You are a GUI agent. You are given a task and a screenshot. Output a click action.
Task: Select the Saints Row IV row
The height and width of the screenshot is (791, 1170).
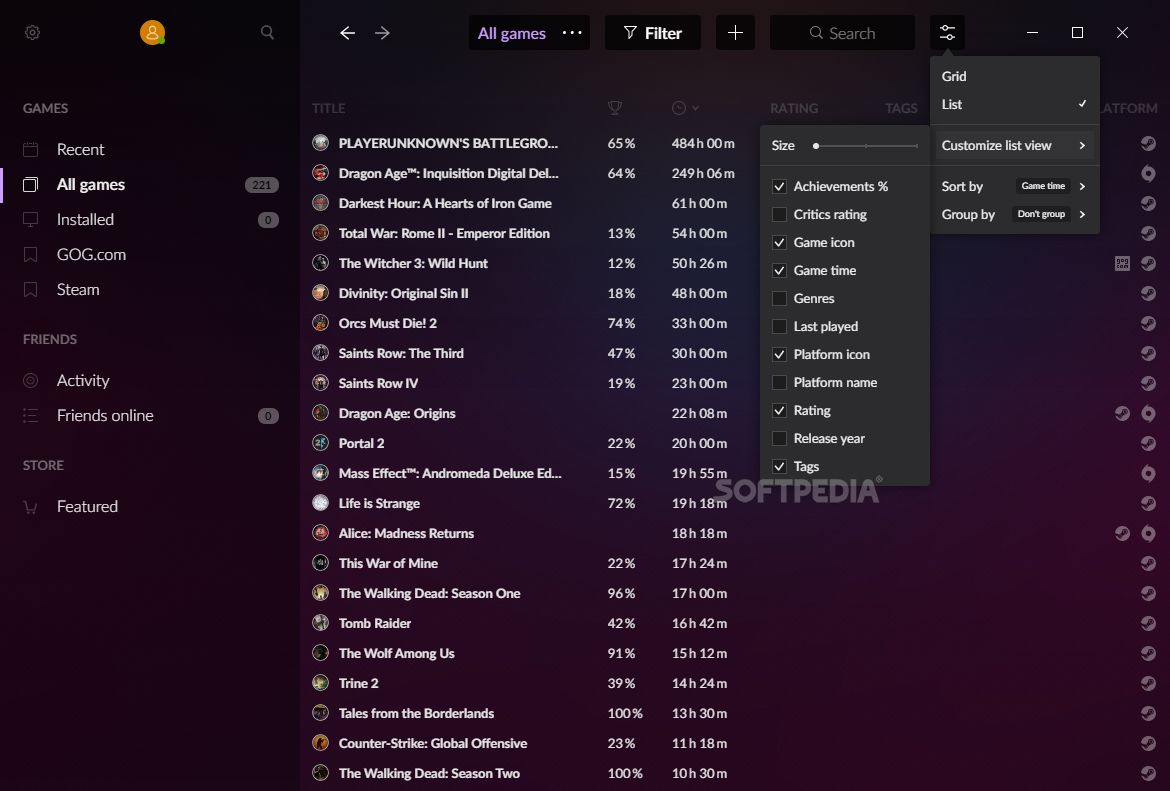[735, 383]
